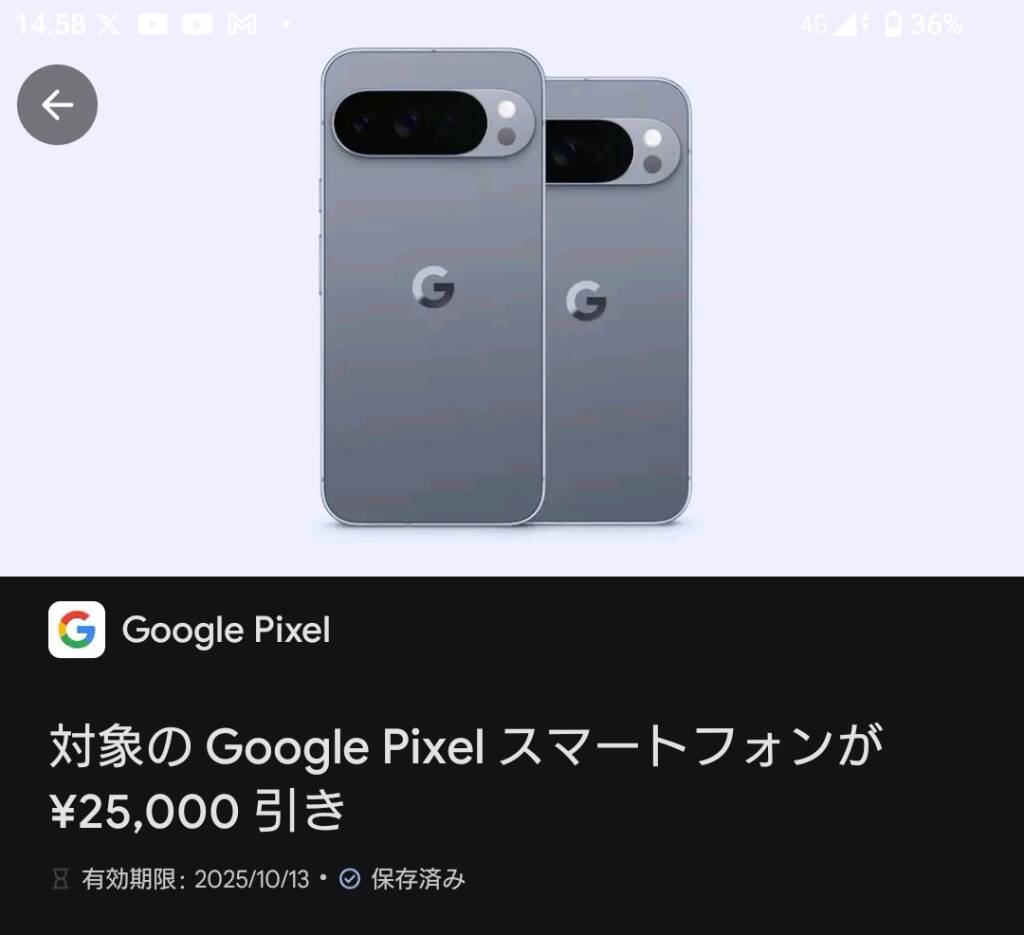The image size is (1024, 935).
Task: Tap the second YouTube notification icon
Action: 197,25
